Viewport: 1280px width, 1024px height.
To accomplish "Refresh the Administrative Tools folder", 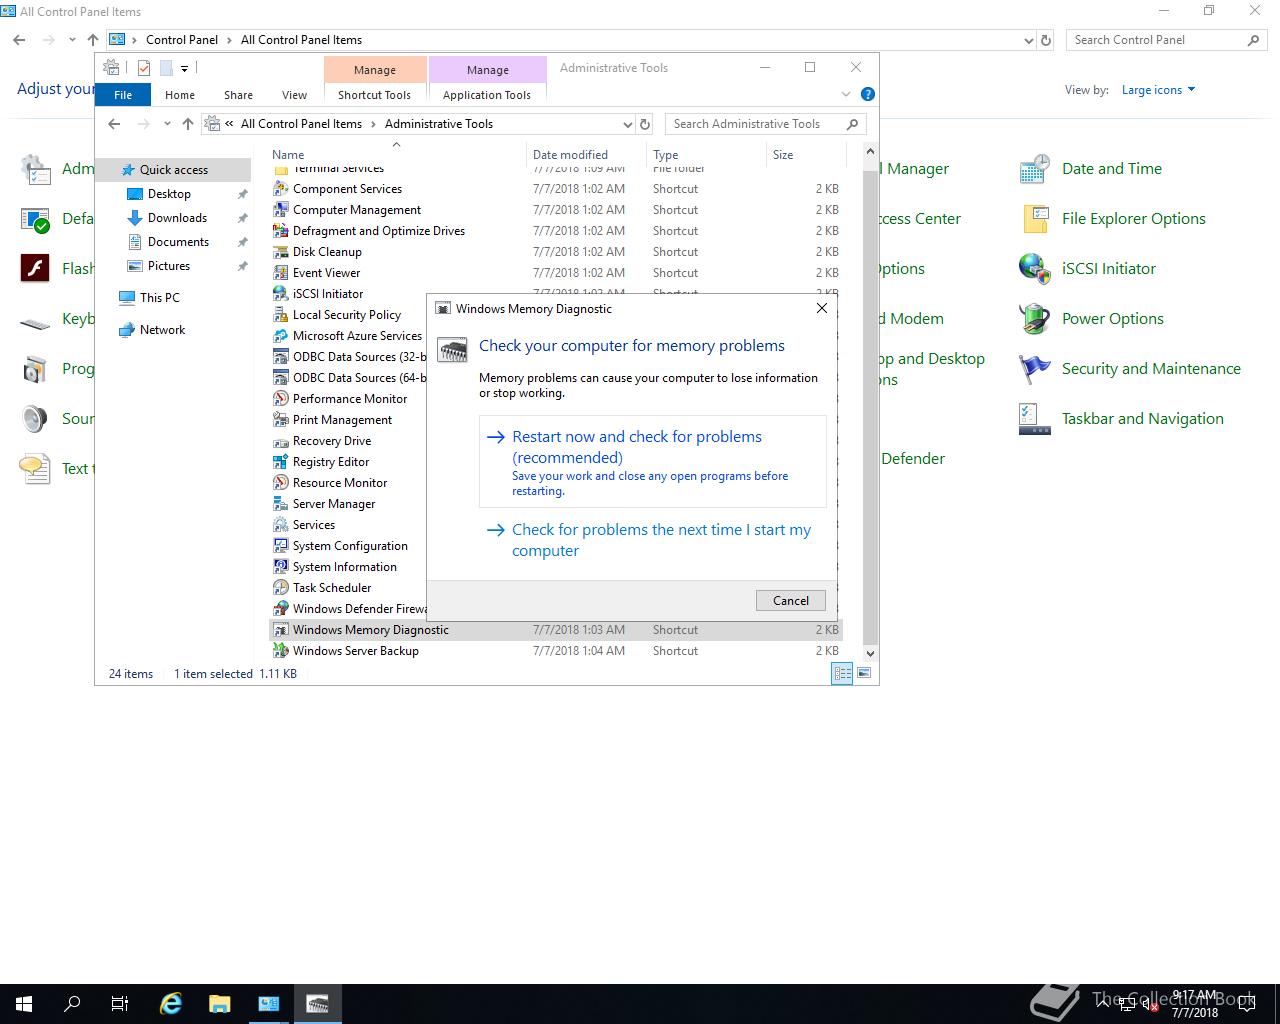I will pos(645,124).
